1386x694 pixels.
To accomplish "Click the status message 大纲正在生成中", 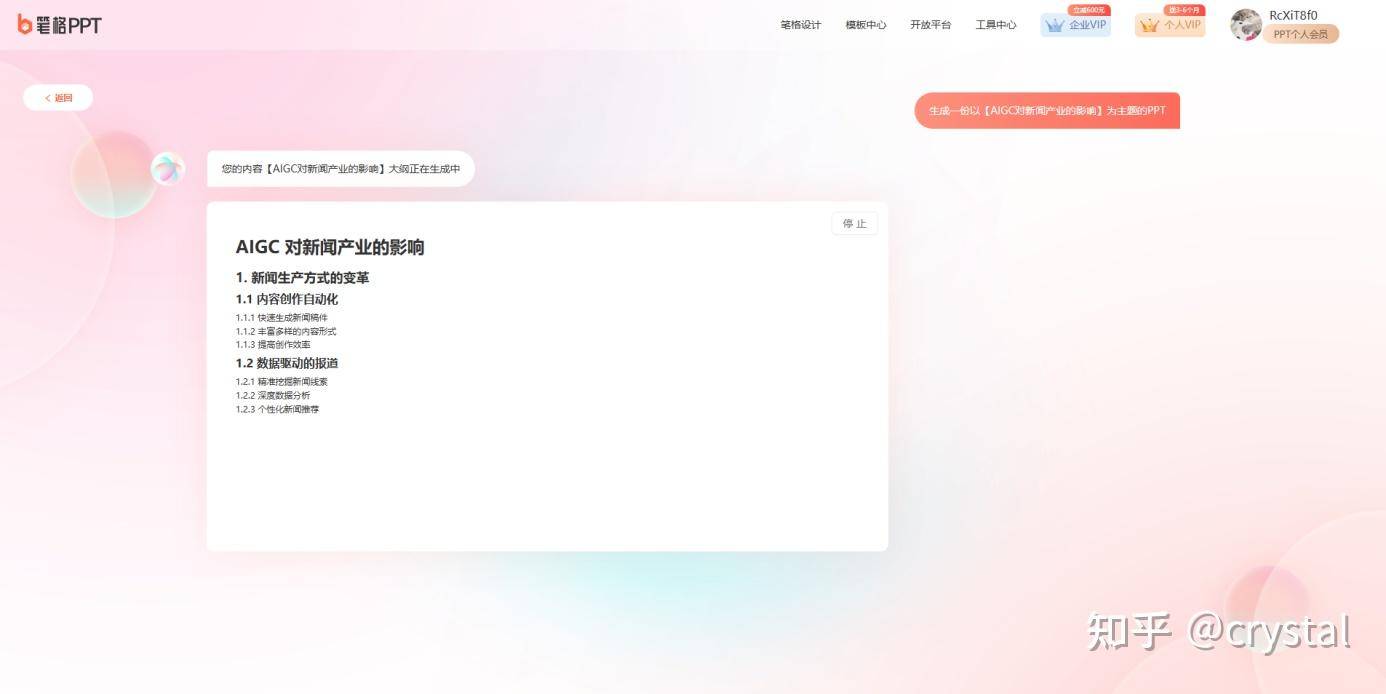I will [341, 169].
